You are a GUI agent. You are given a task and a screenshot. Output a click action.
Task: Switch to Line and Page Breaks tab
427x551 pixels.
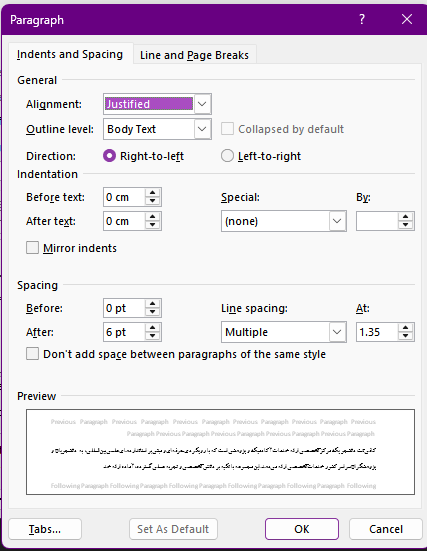[194, 55]
